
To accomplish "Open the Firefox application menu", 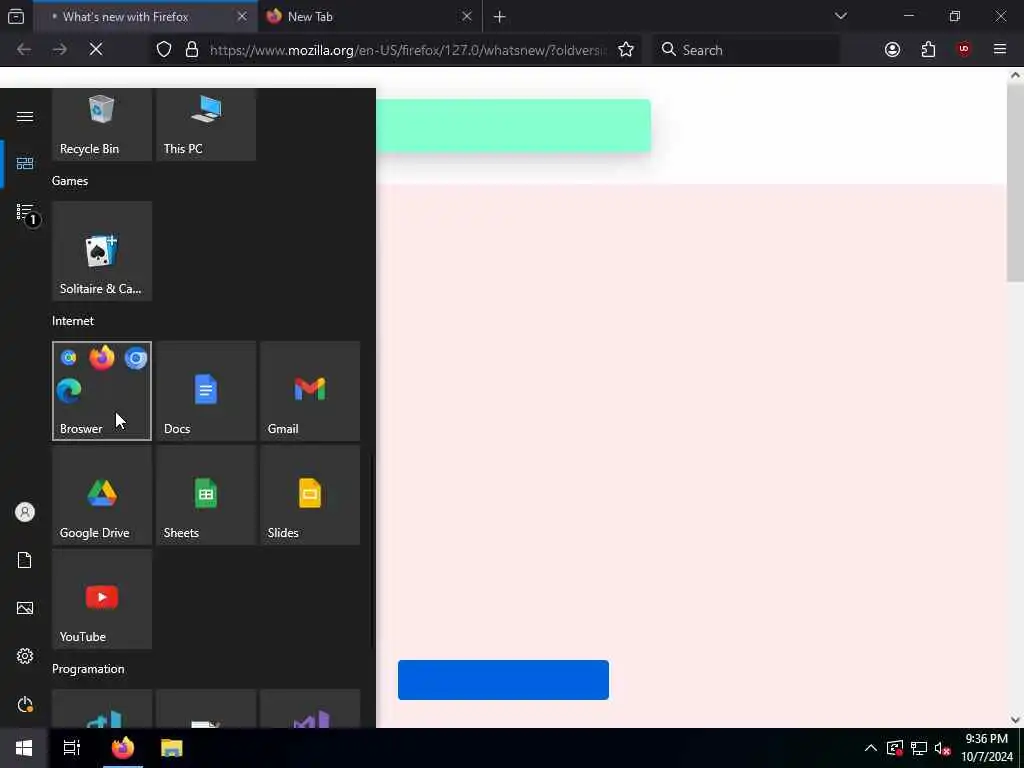I will pyautogui.click(x=1000, y=50).
